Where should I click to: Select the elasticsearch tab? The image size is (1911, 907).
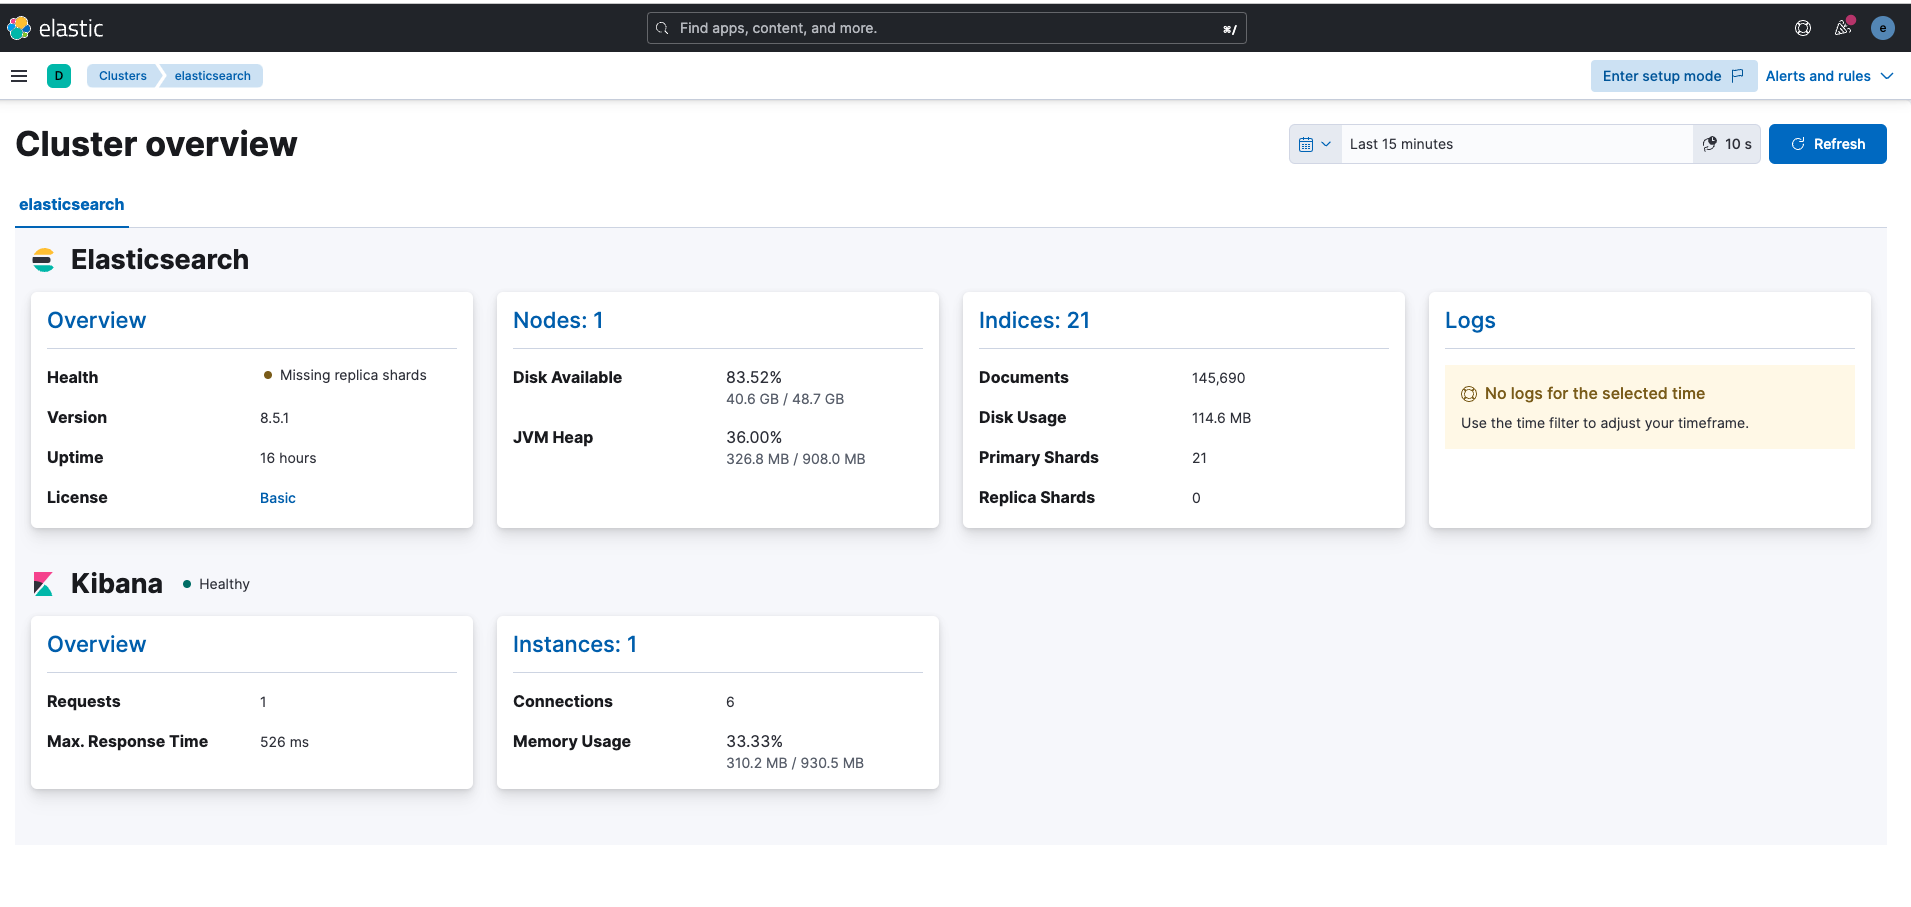pos(72,204)
